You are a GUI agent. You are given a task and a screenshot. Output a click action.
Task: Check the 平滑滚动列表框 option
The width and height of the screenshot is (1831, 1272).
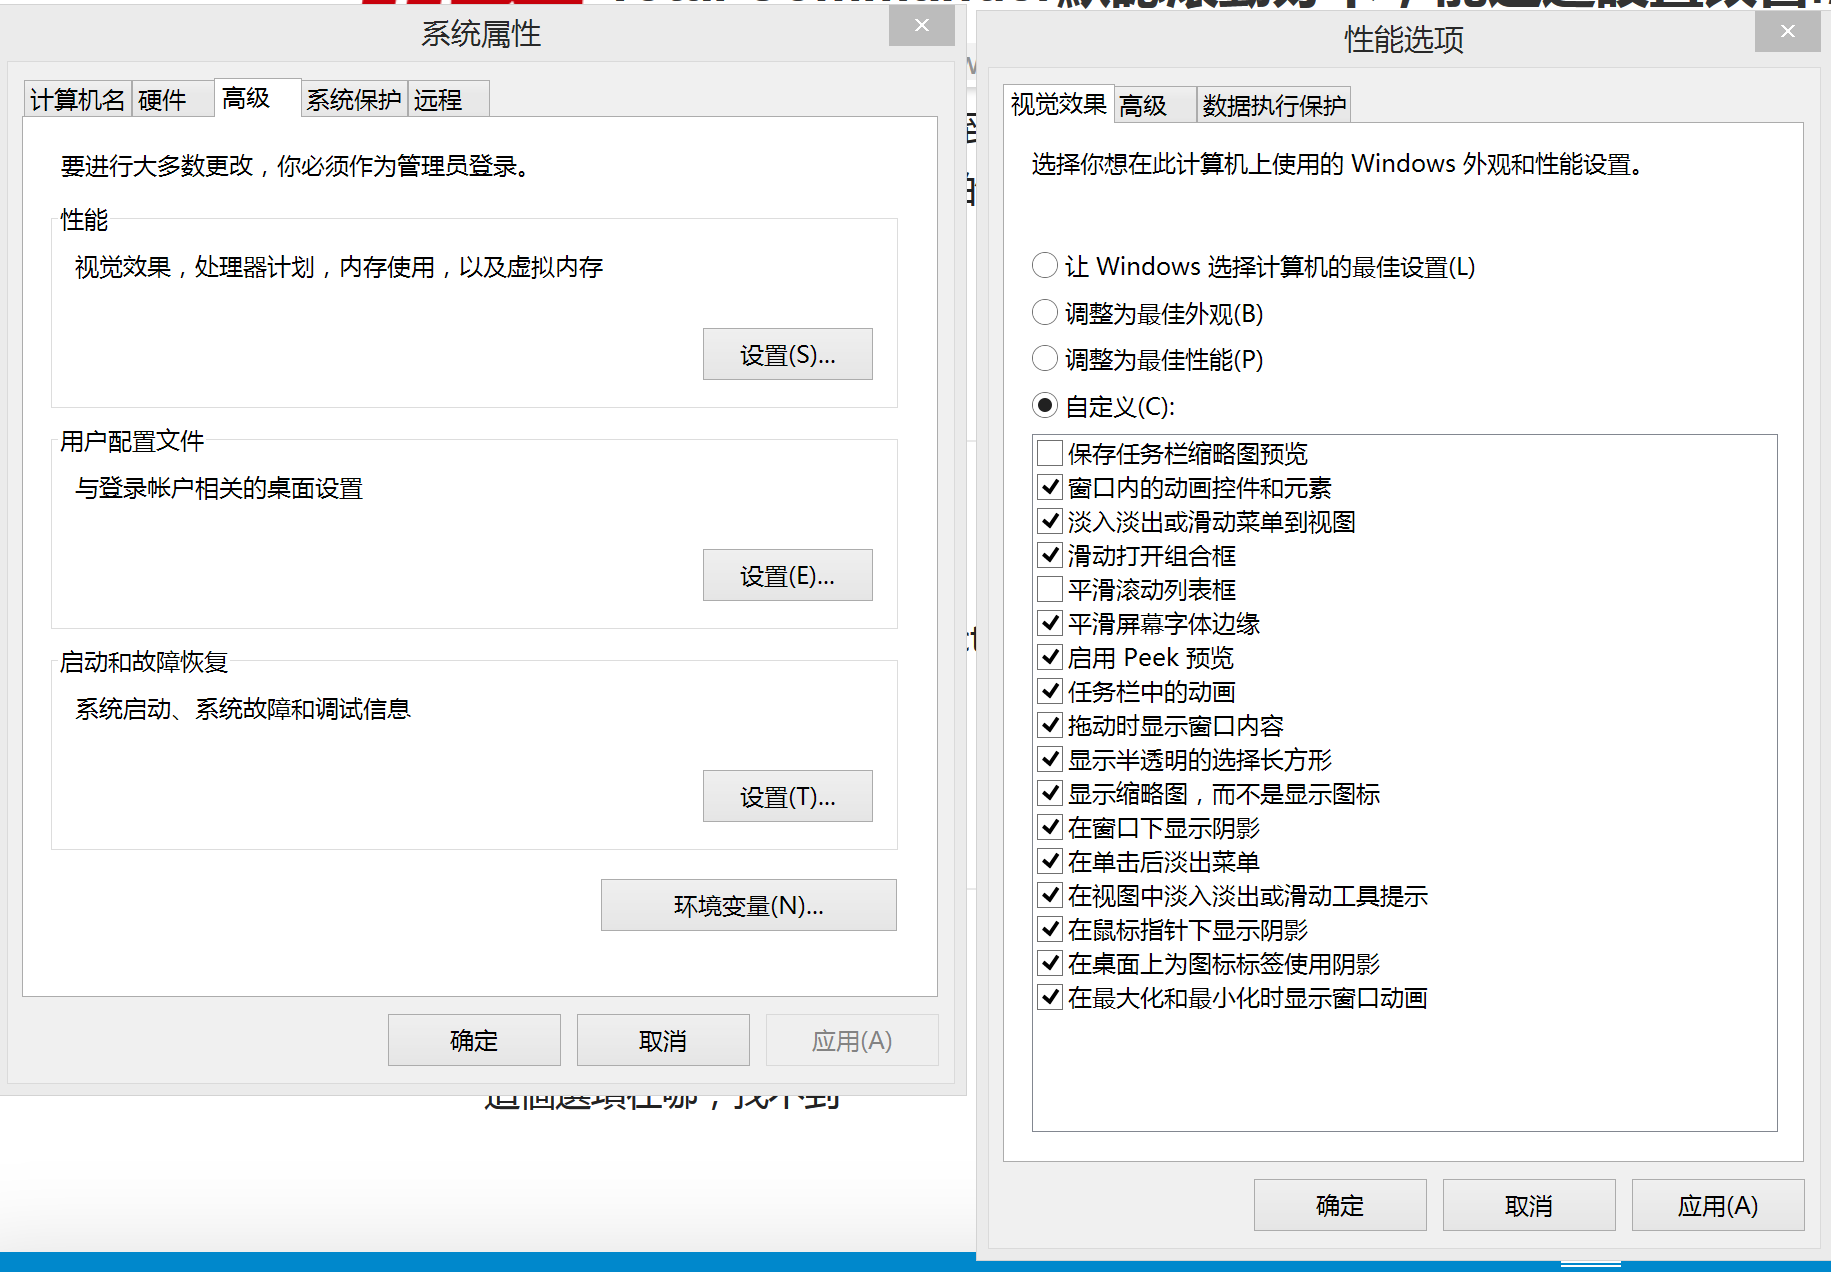click(1050, 590)
